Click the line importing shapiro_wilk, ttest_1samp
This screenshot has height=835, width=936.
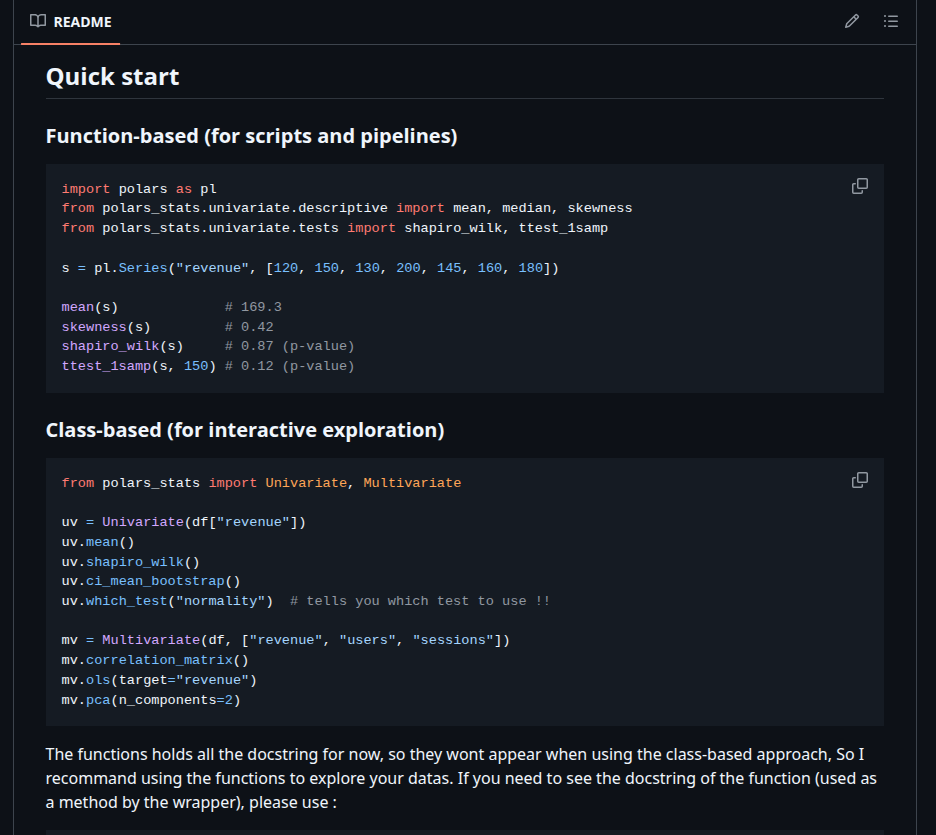(334, 228)
